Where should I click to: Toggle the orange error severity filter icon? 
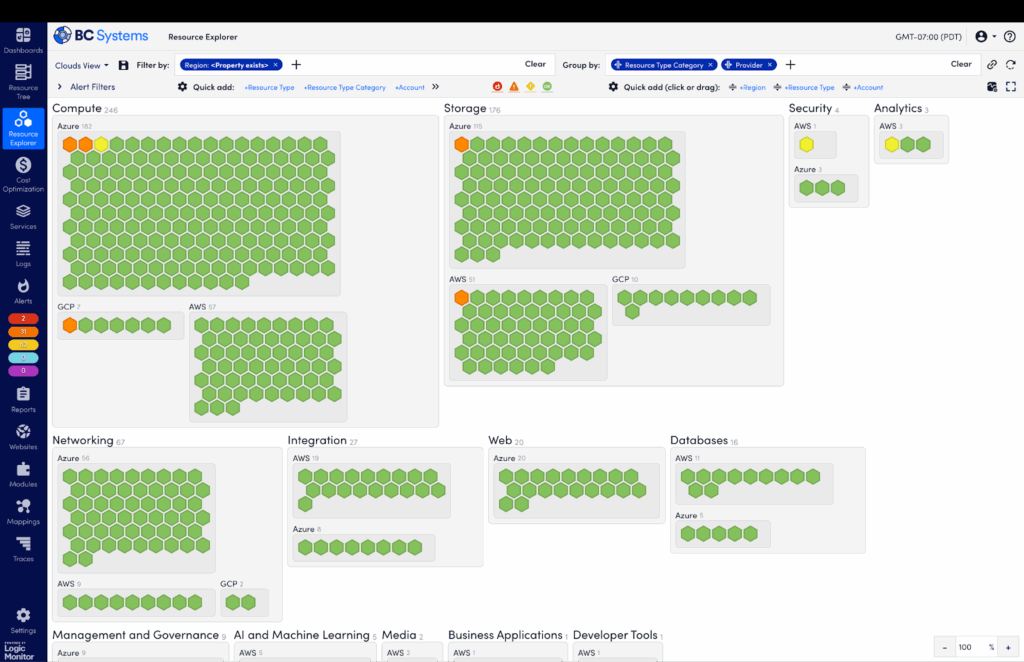[x=514, y=87]
